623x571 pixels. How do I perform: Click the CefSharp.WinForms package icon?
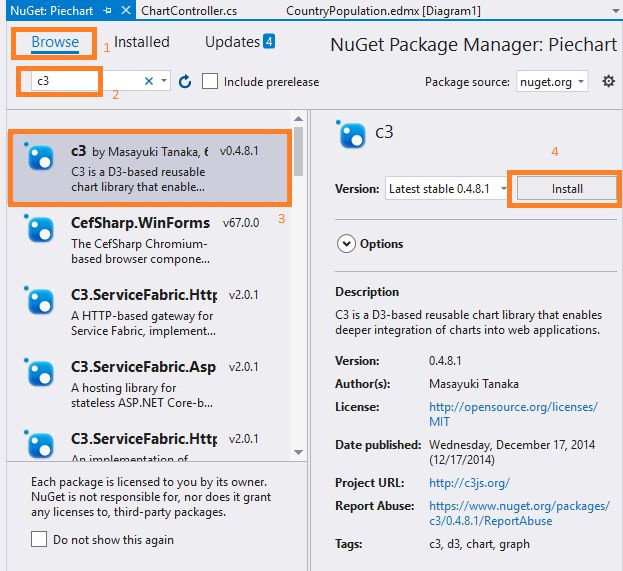pos(40,229)
